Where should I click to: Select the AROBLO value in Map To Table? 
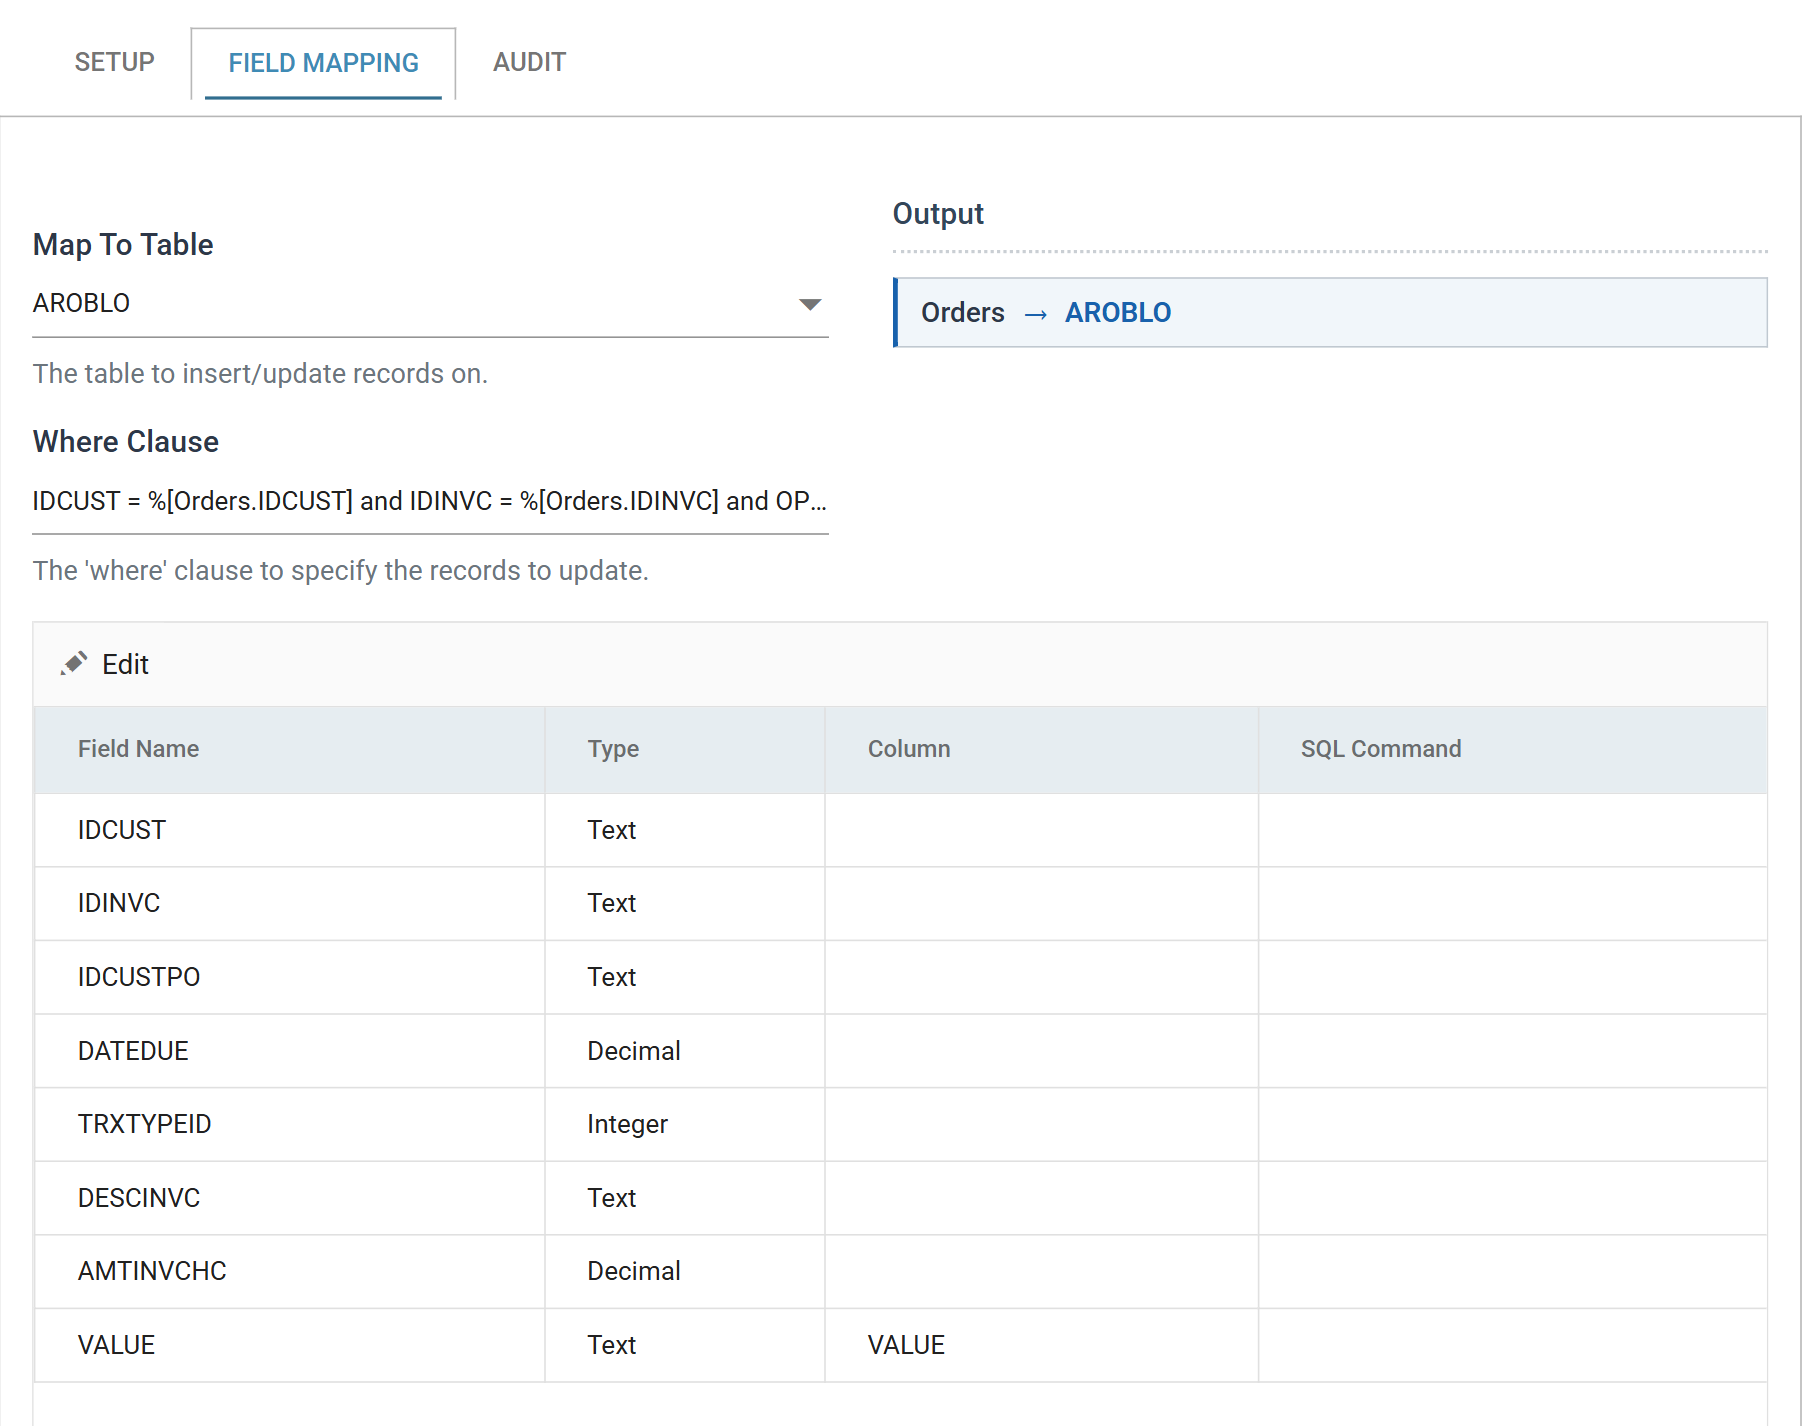[81, 303]
